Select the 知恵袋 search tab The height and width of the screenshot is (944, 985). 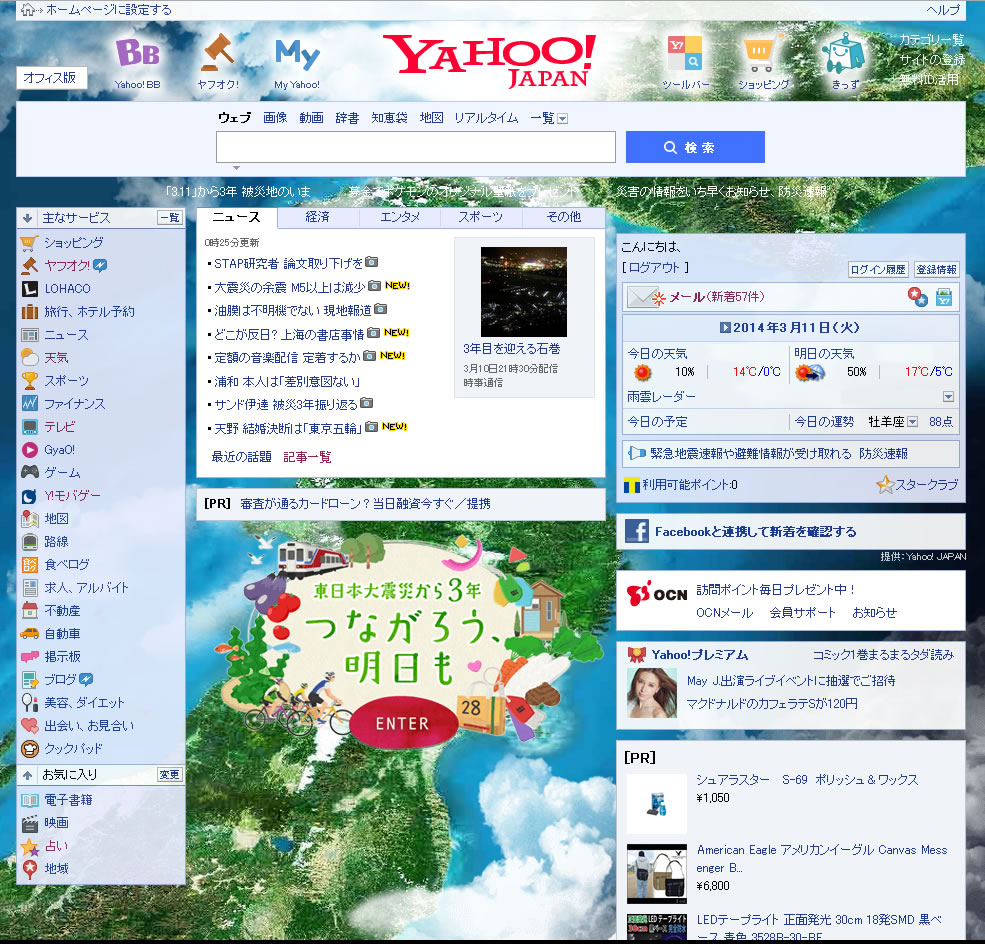coord(389,117)
